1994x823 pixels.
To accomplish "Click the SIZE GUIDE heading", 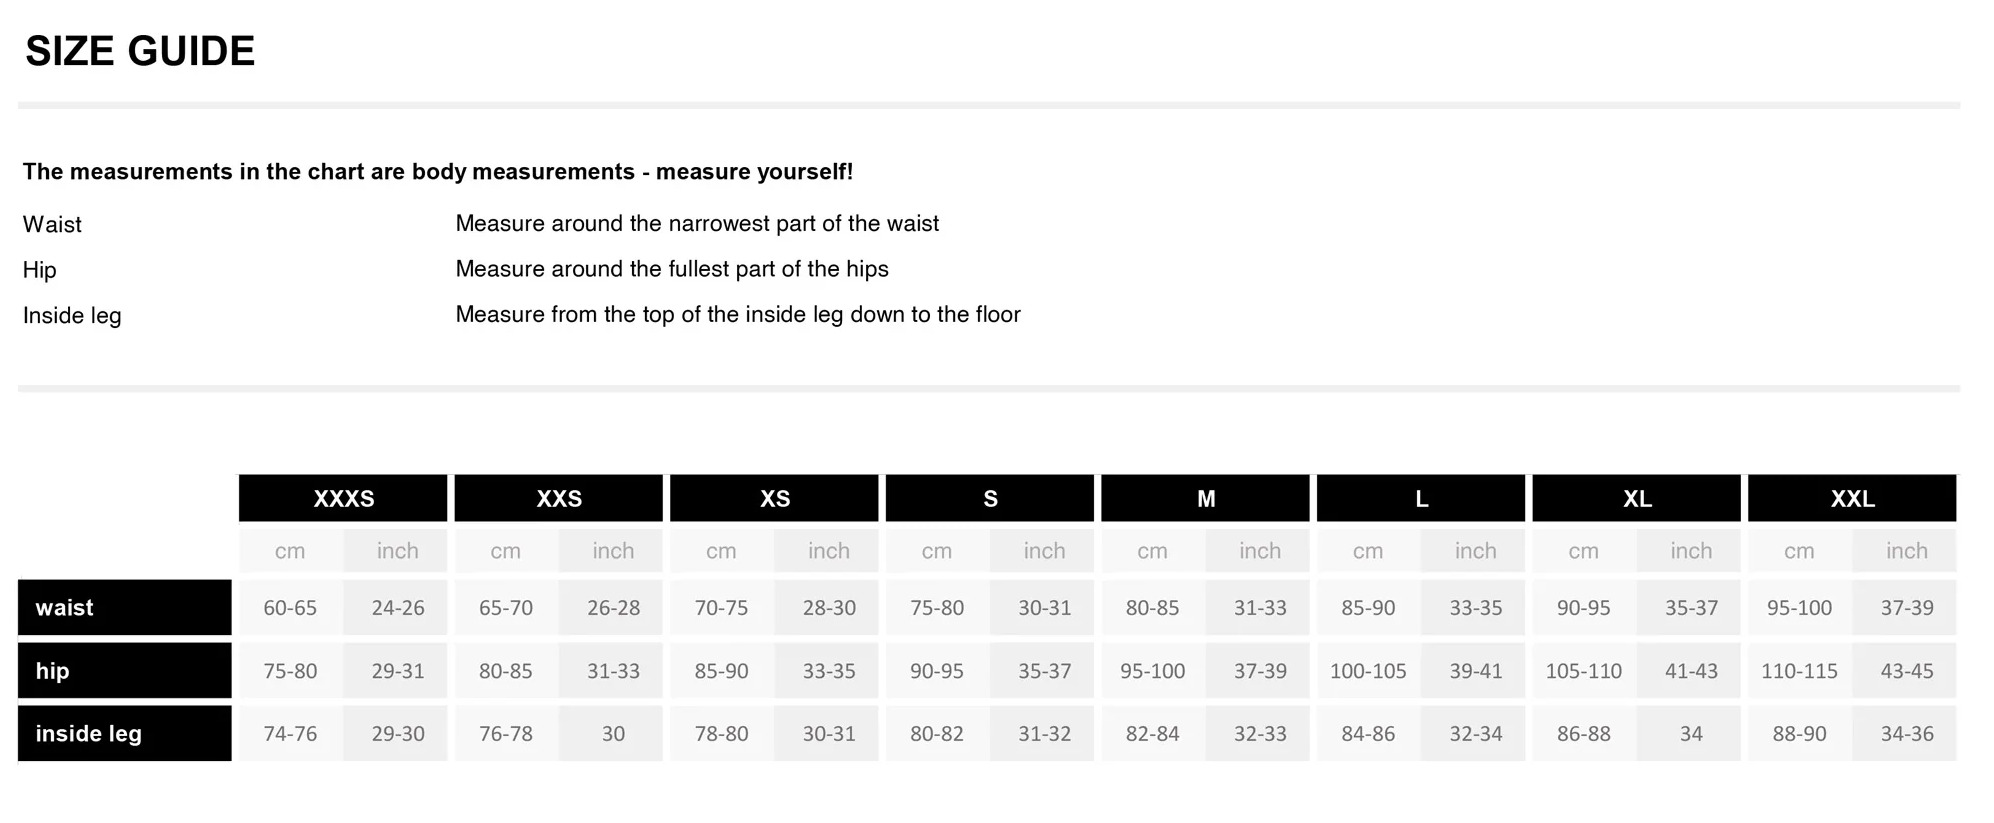I will pyautogui.click(x=140, y=51).
